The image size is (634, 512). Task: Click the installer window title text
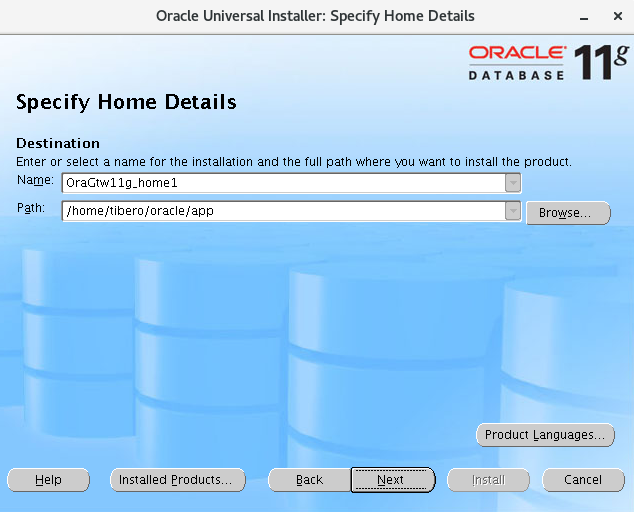315,16
